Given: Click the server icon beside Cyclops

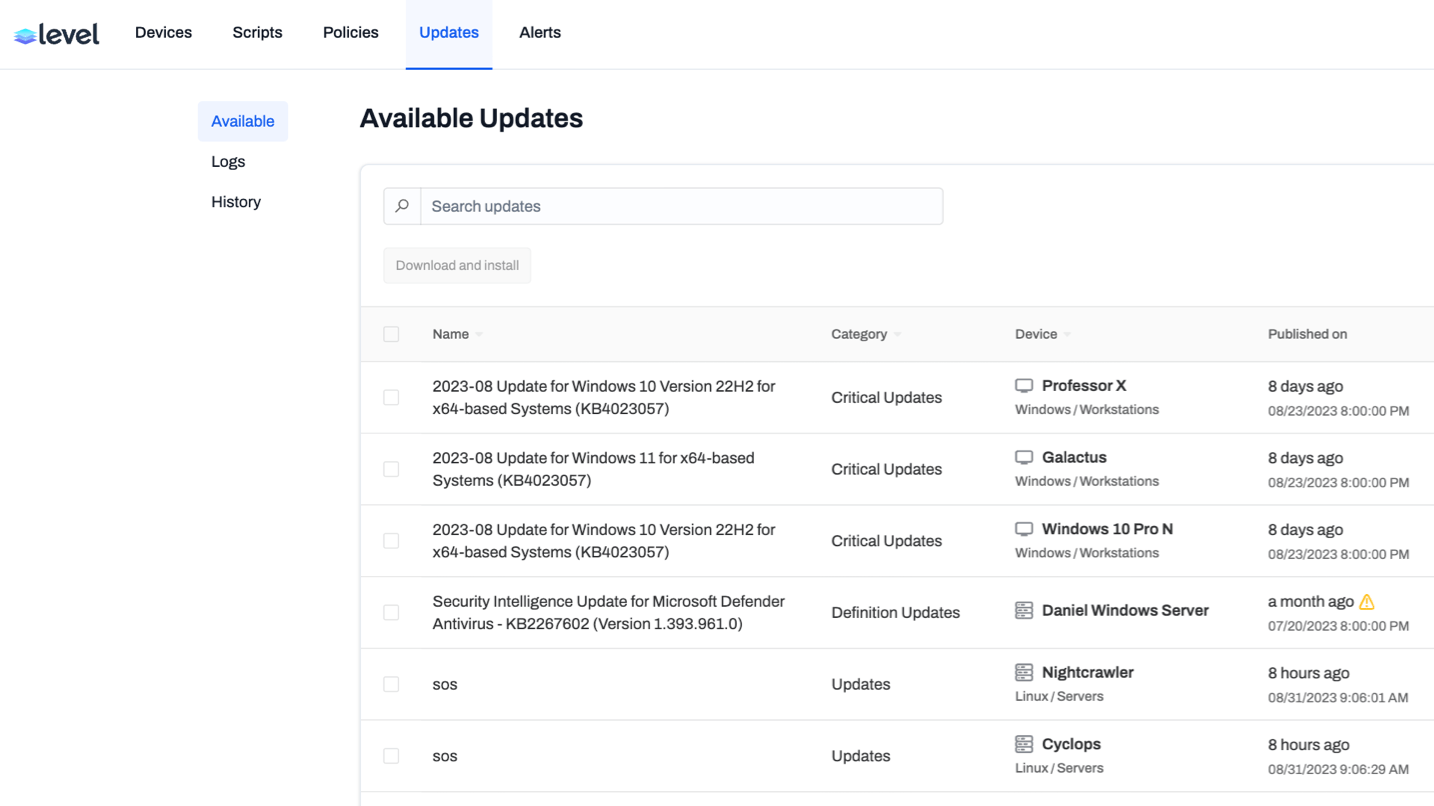Looking at the screenshot, I should point(1024,744).
